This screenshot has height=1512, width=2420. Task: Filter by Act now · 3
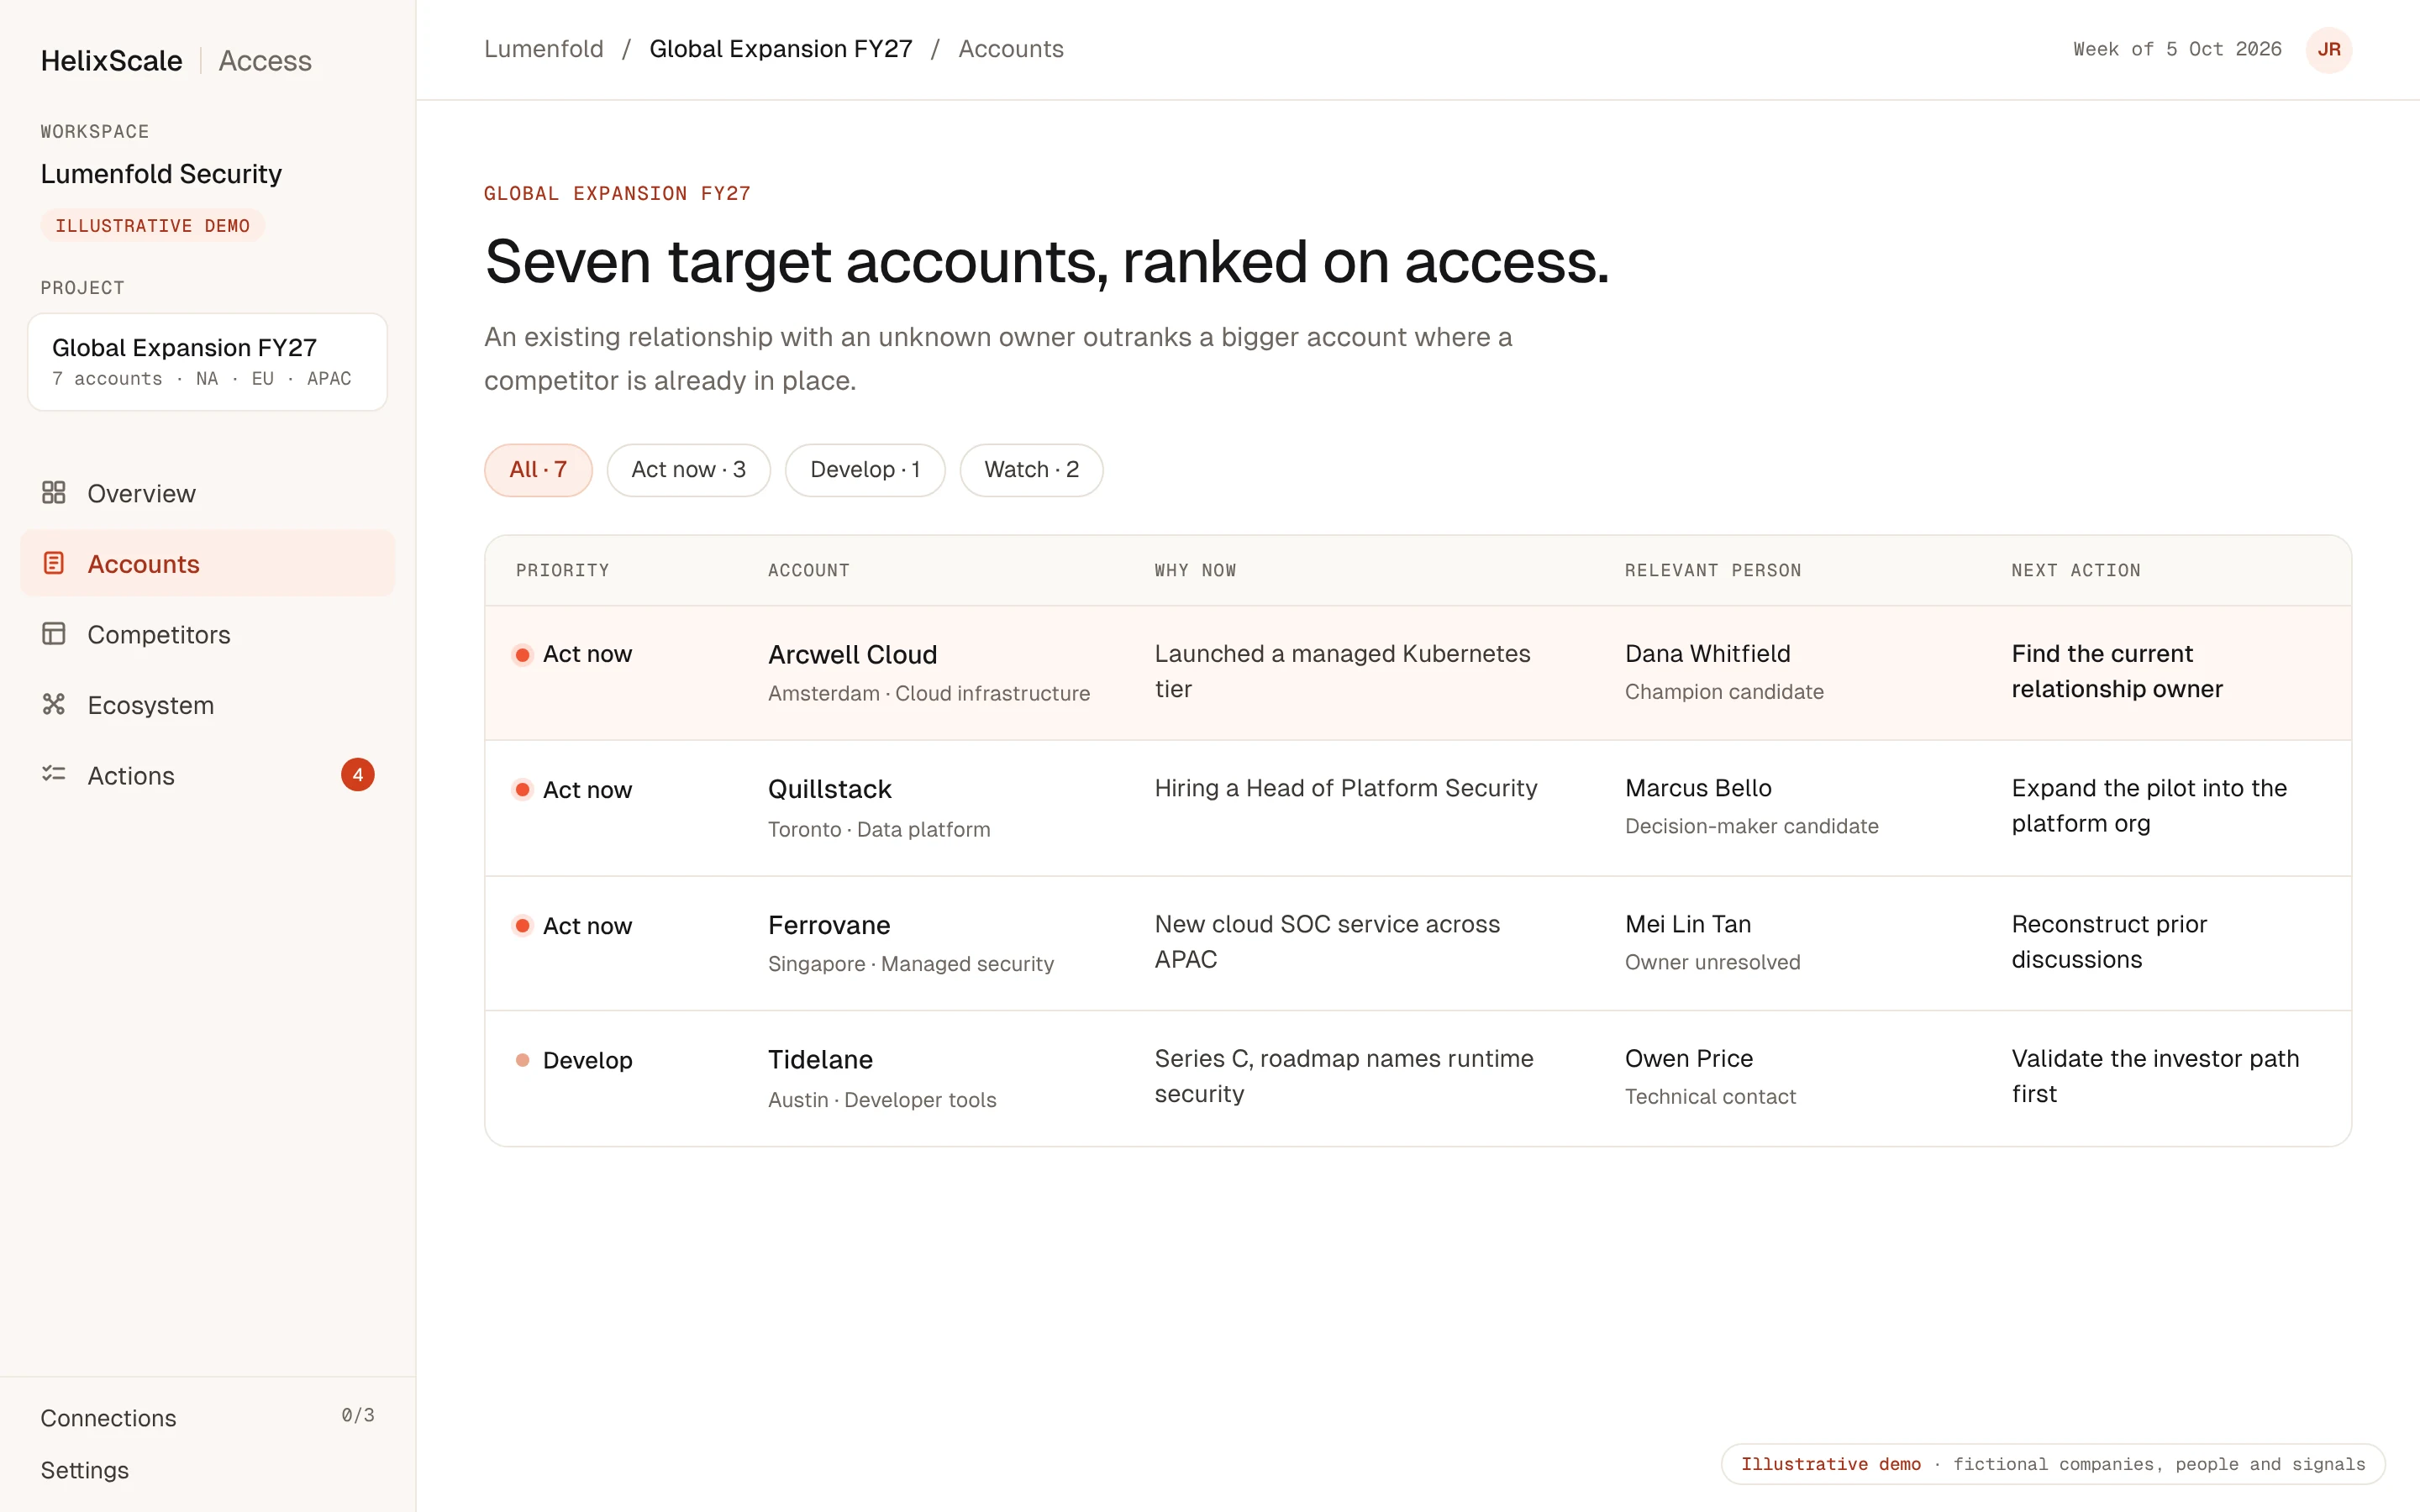[688, 470]
